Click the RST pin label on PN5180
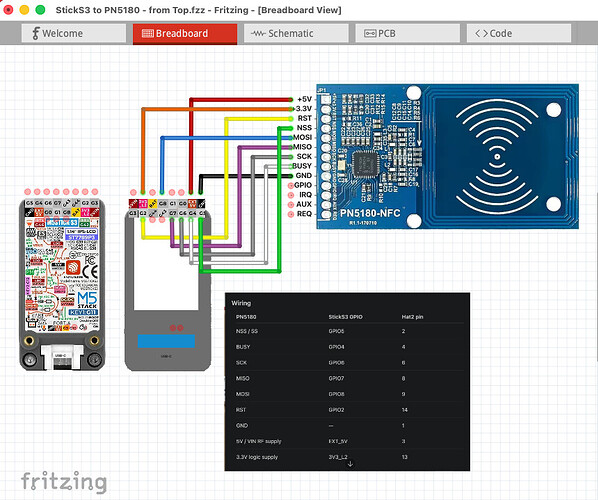 pyautogui.click(x=305, y=118)
